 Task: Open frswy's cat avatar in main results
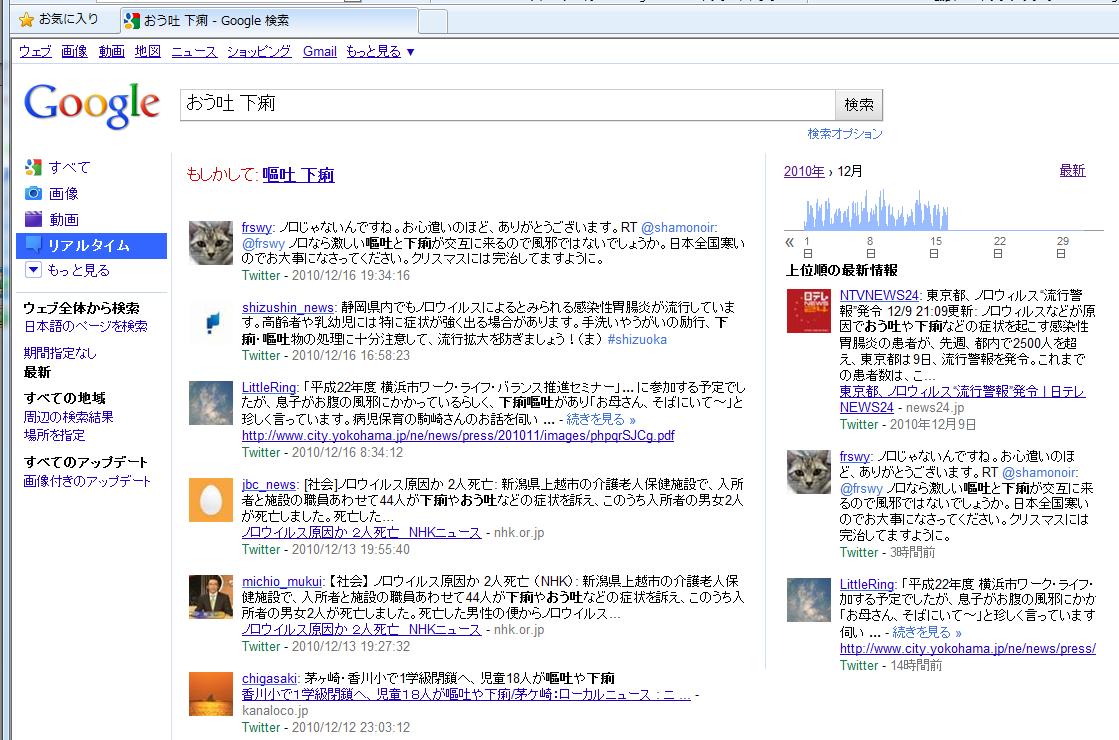pyautogui.click(x=211, y=243)
